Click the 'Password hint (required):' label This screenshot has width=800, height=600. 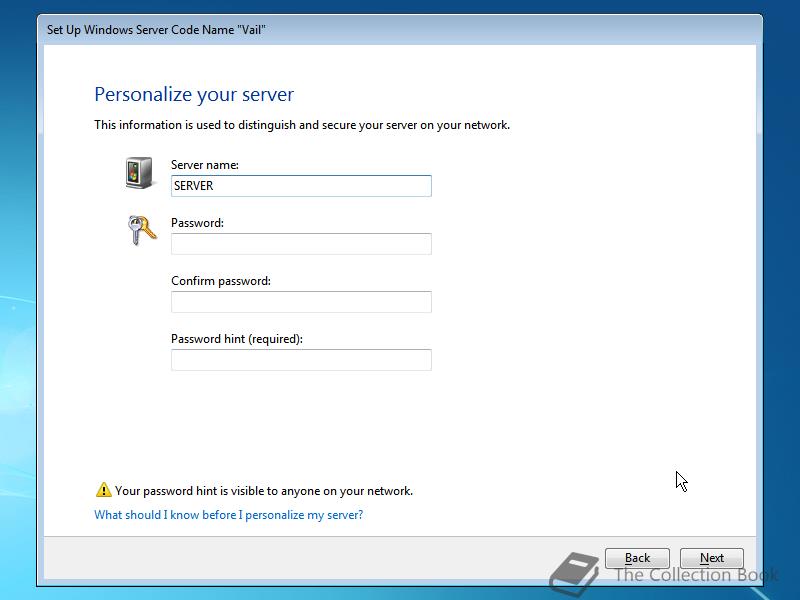click(x=237, y=339)
